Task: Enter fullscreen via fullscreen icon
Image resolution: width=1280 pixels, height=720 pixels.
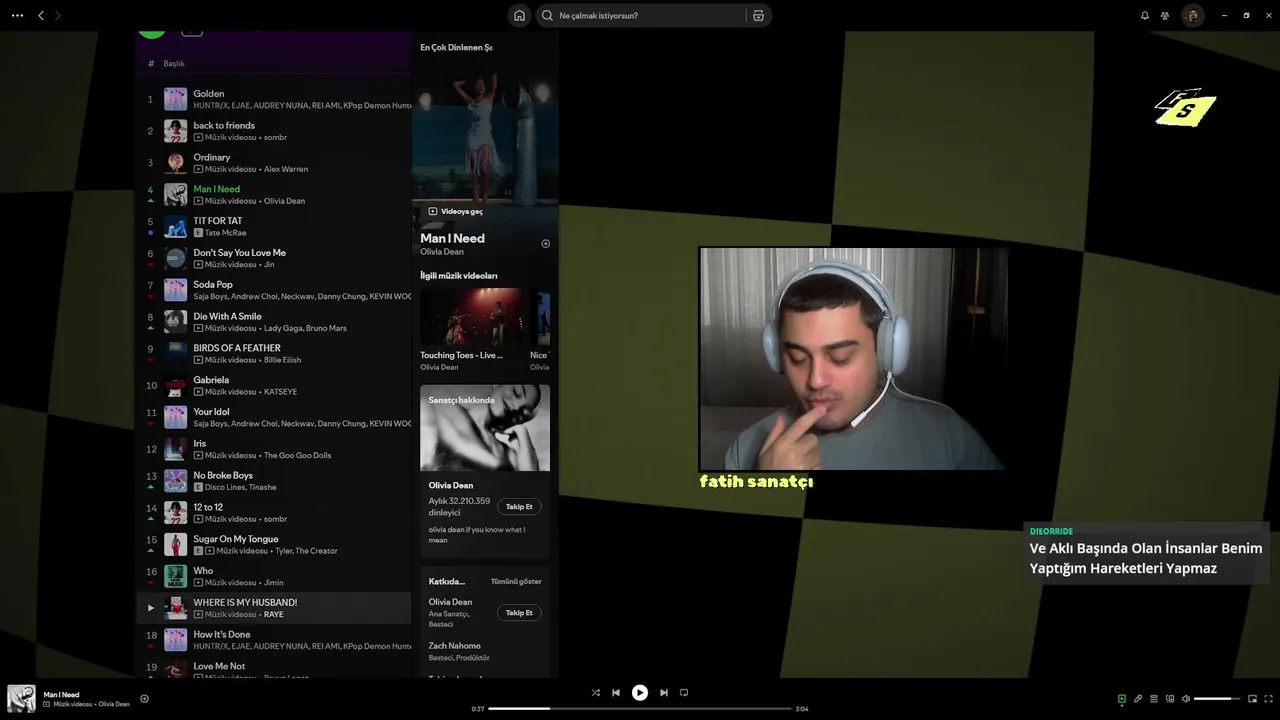Action: (x=1269, y=699)
